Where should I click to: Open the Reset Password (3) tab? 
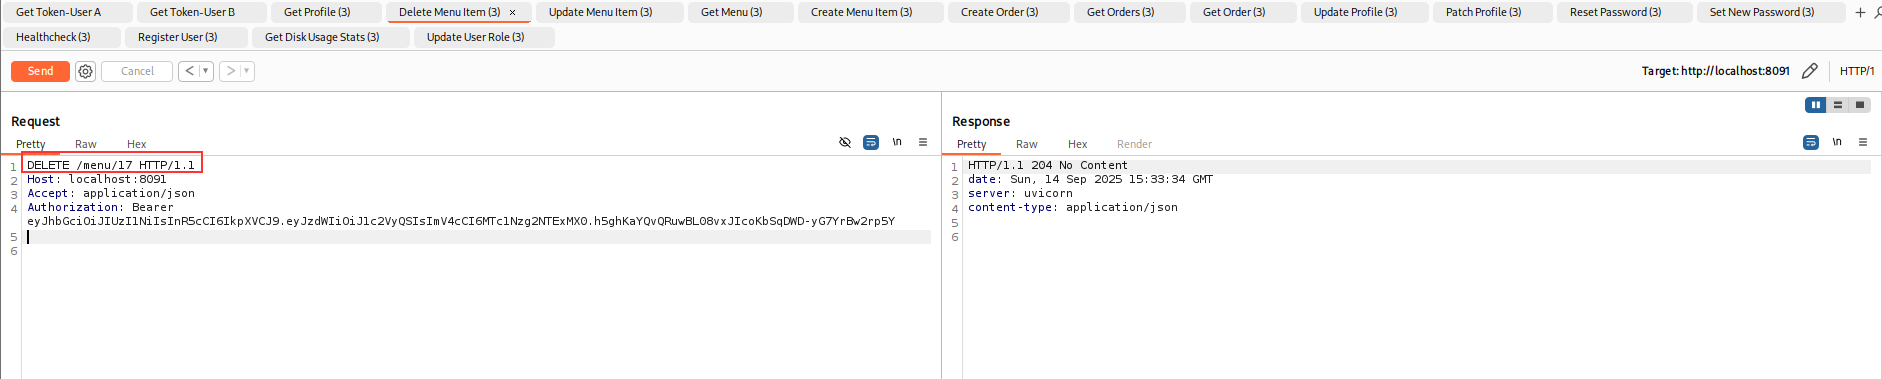click(x=1624, y=12)
